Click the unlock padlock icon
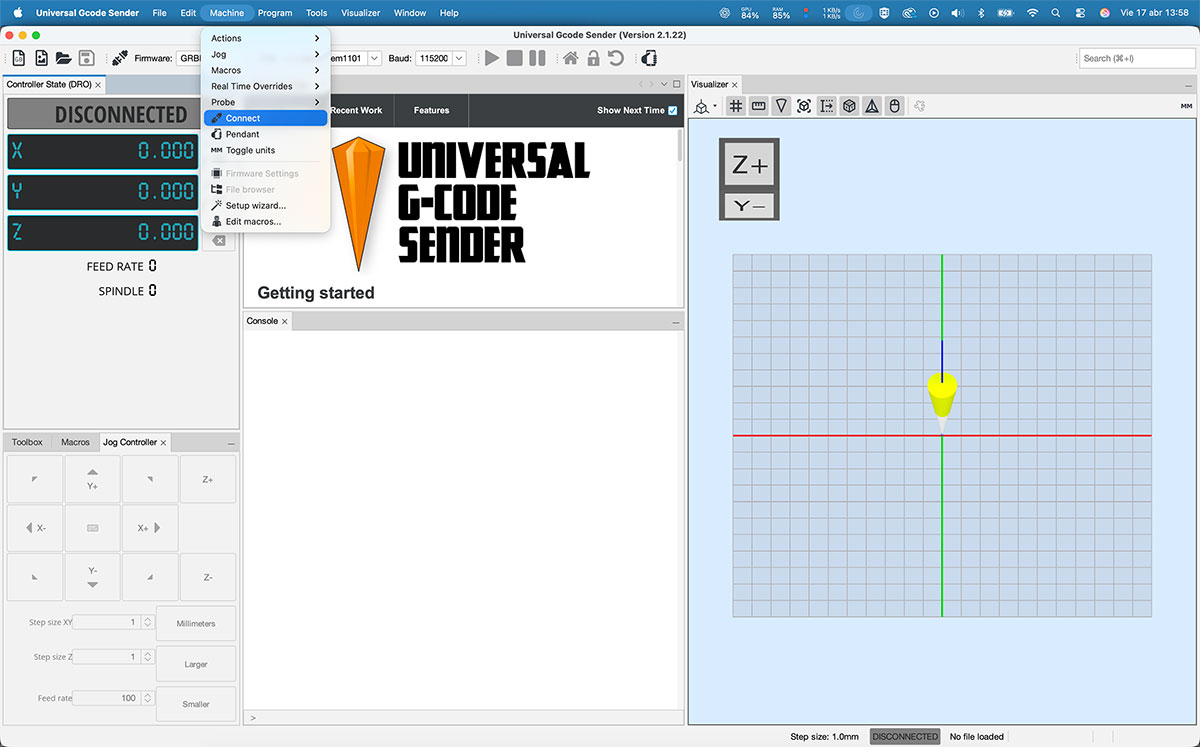 (593, 58)
